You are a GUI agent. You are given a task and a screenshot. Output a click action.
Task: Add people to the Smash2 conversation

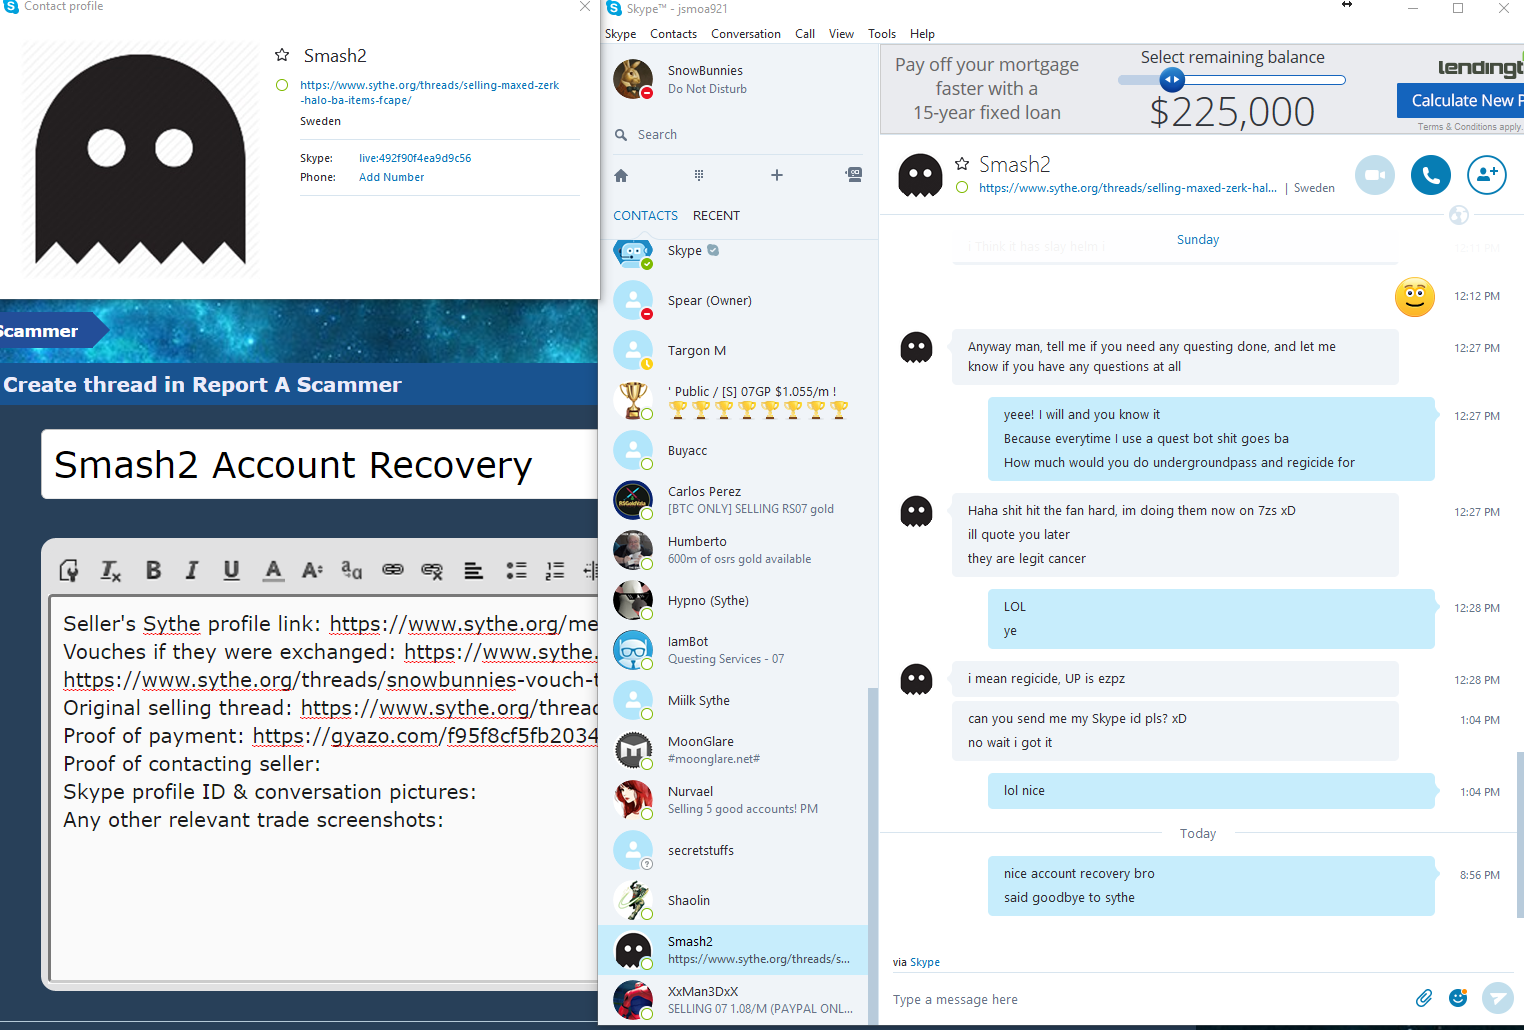(1487, 175)
